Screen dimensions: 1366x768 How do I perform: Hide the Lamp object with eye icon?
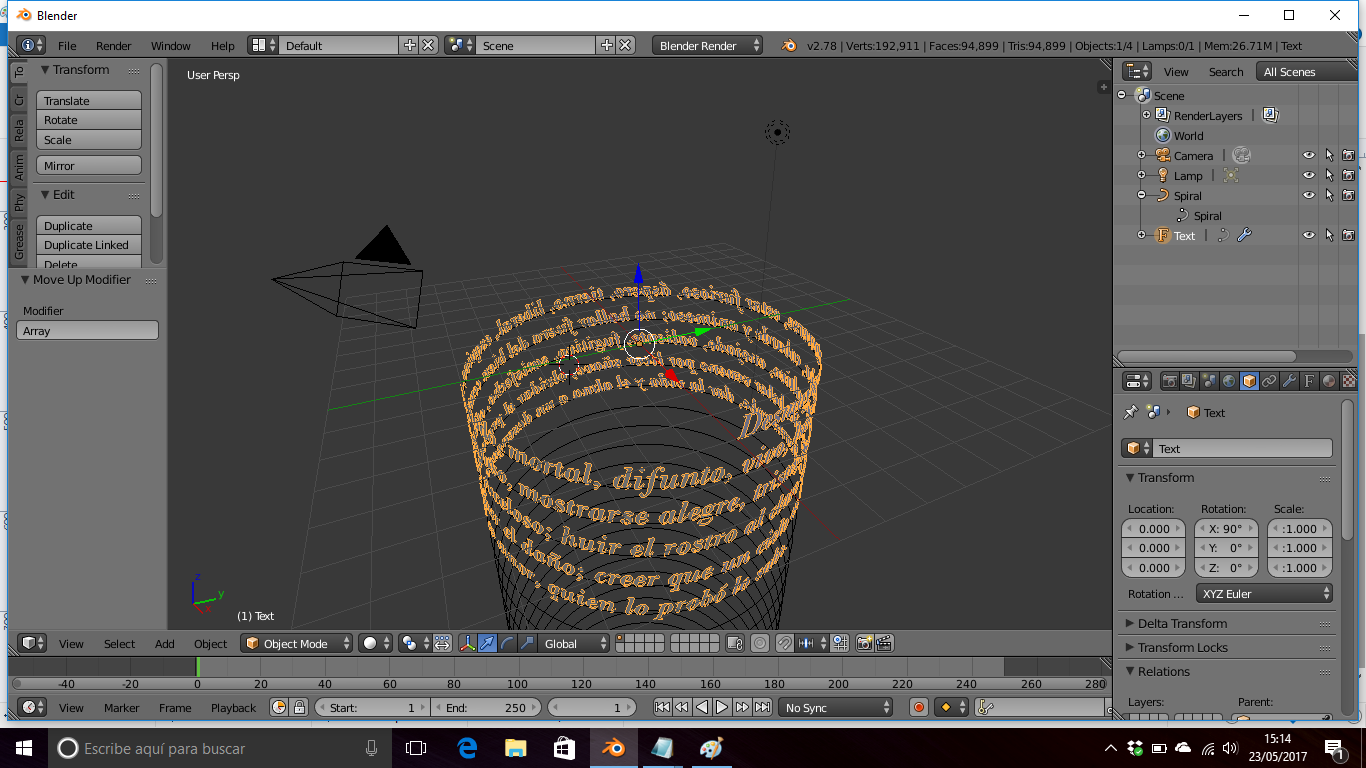pyautogui.click(x=1308, y=175)
